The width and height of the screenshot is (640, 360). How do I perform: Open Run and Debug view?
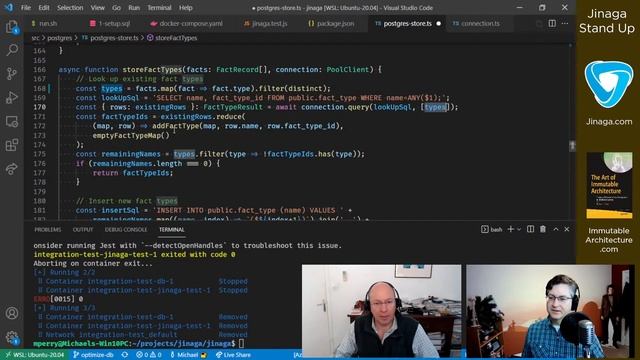(12, 98)
